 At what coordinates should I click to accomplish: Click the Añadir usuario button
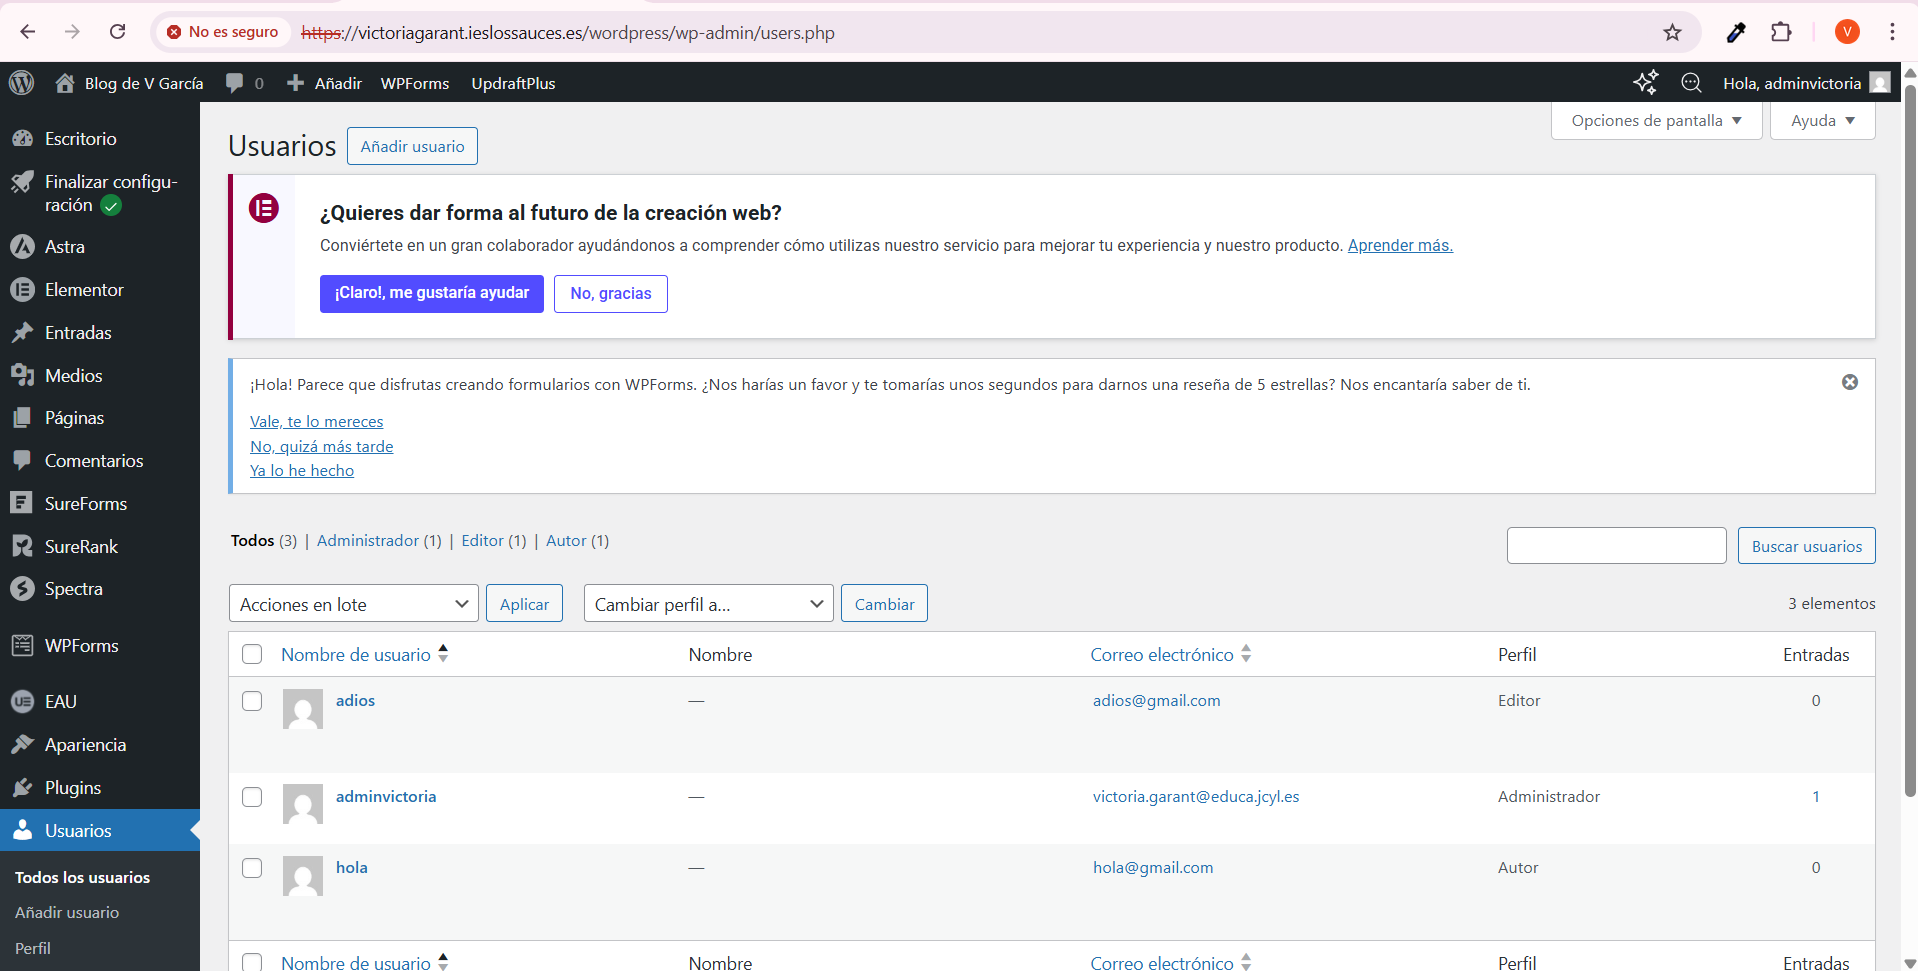[412, 146]
